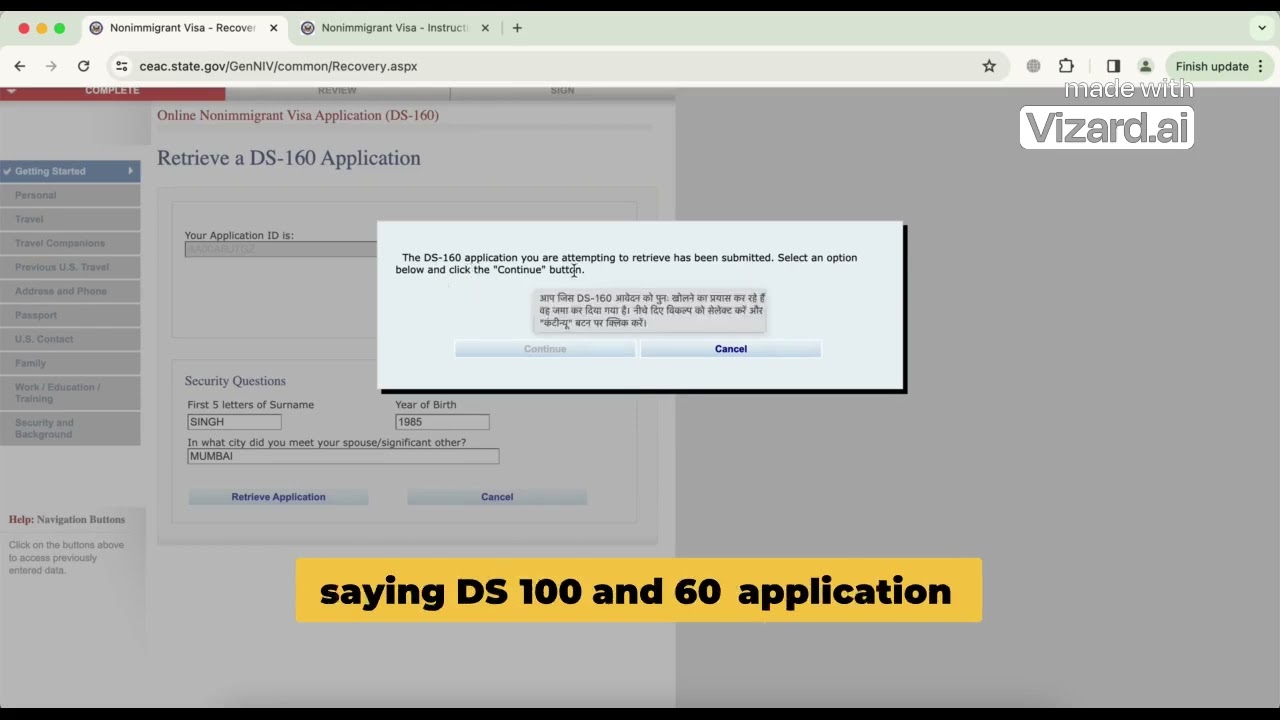Screen dimensions: 1280x720
Task: Close the Nonimmigrant Visa - Recovery tab
Action: coord(274,28)
